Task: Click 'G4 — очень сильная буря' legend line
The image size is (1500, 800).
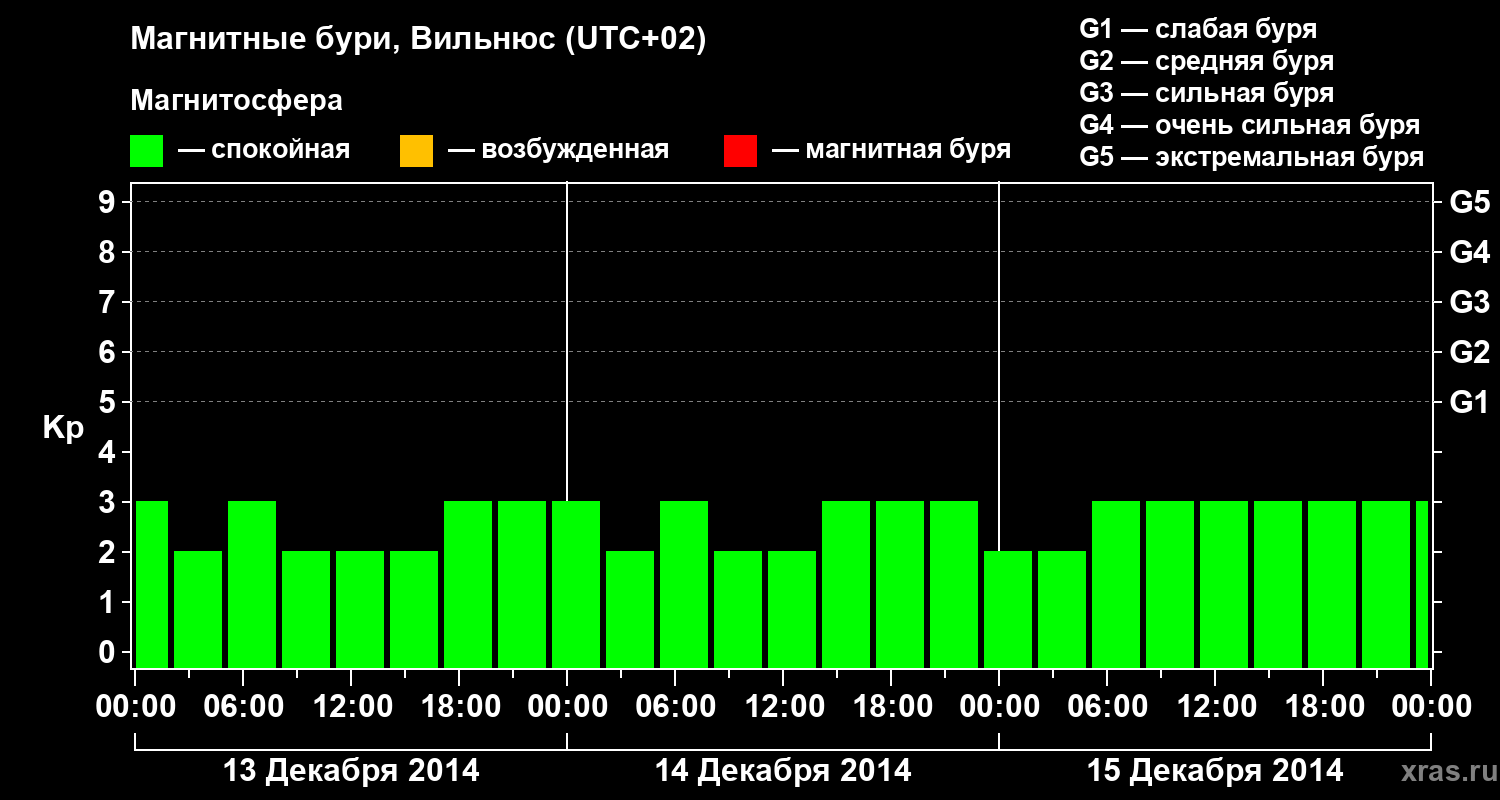Action: click(x=1250, y=125)
